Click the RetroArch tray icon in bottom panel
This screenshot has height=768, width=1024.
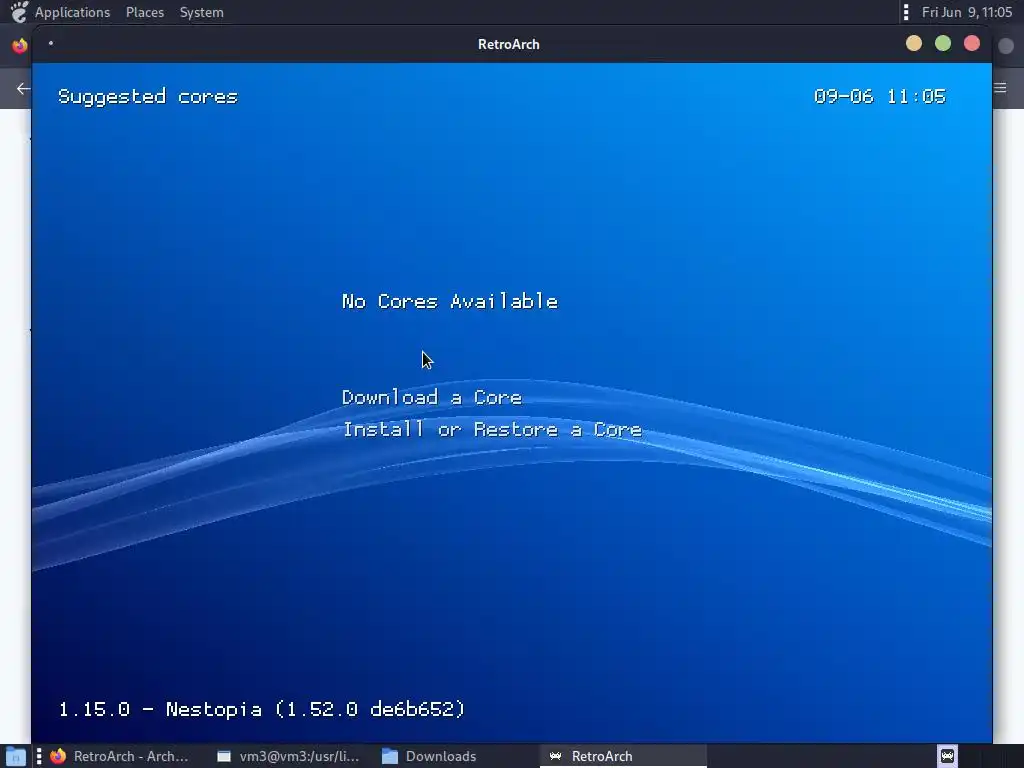[x=948, y=756]
